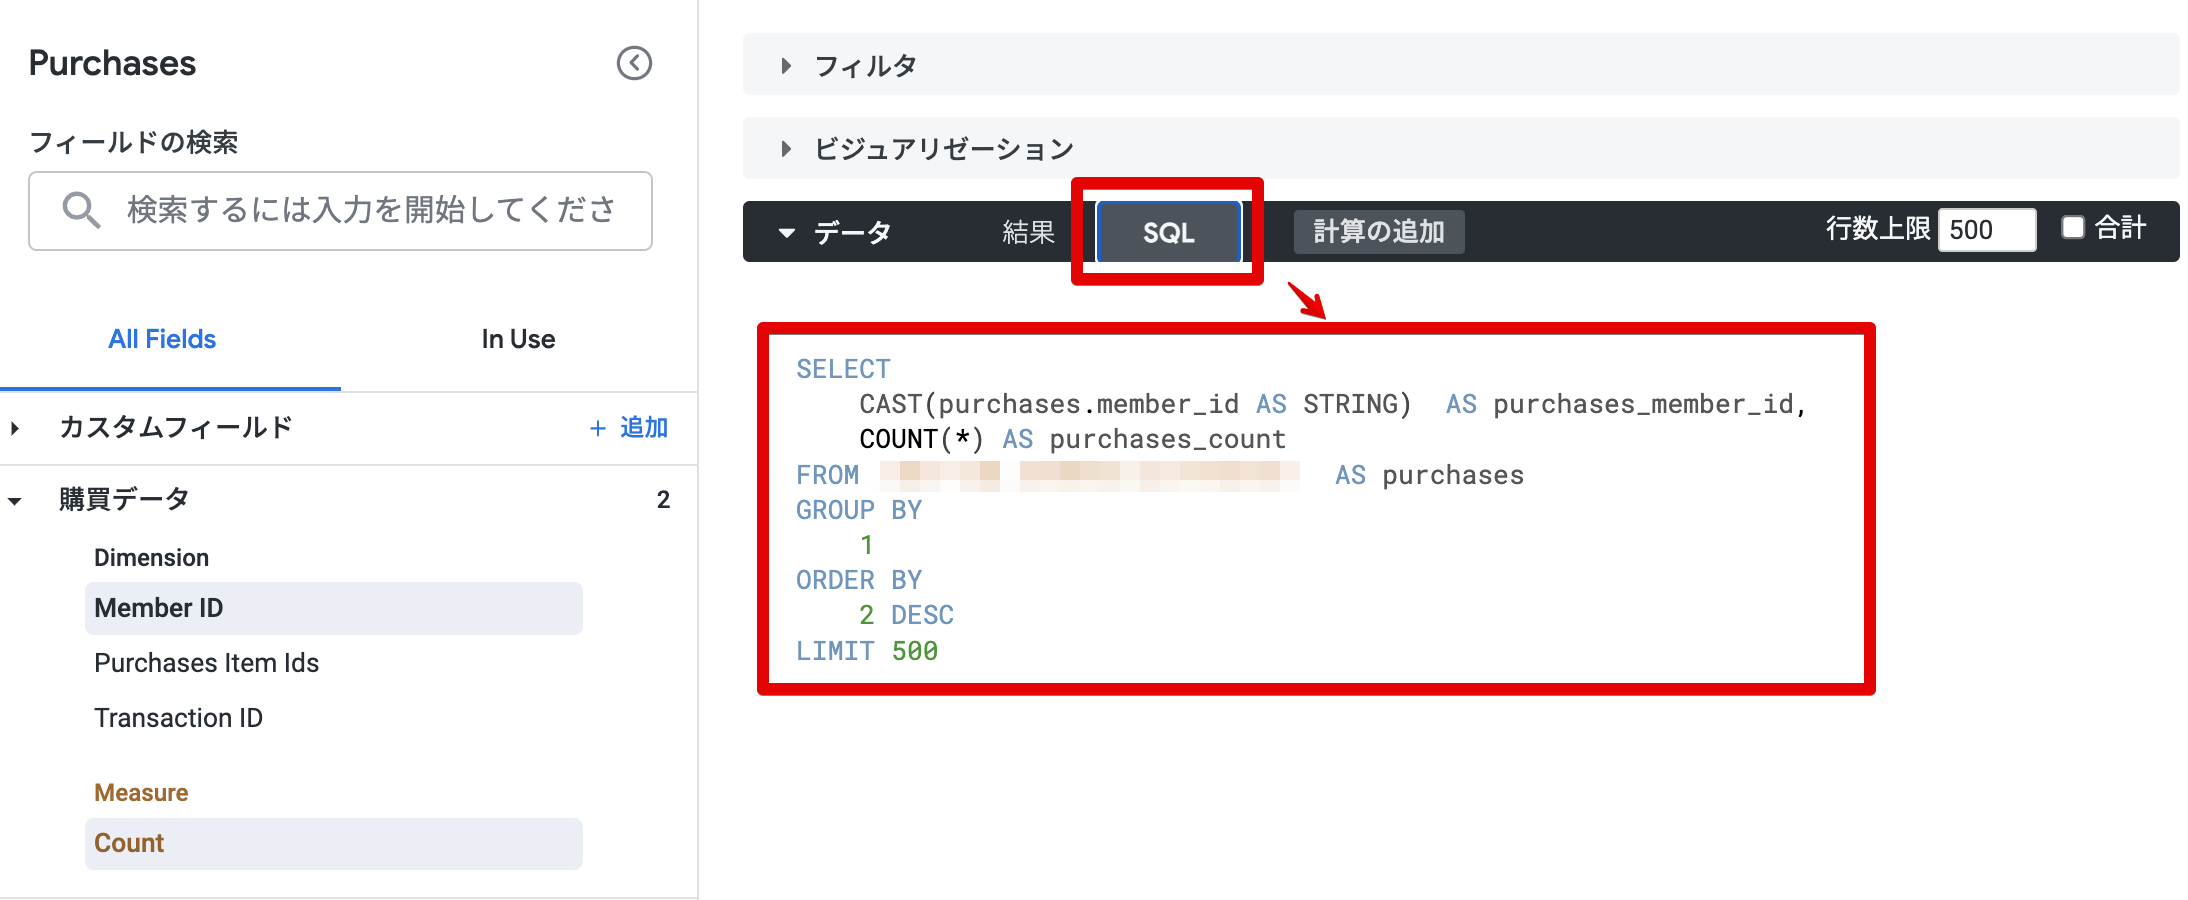Click the plus icon beside 追加
The height and width of the screenshot is (900, 2188).
pos(598,428)
